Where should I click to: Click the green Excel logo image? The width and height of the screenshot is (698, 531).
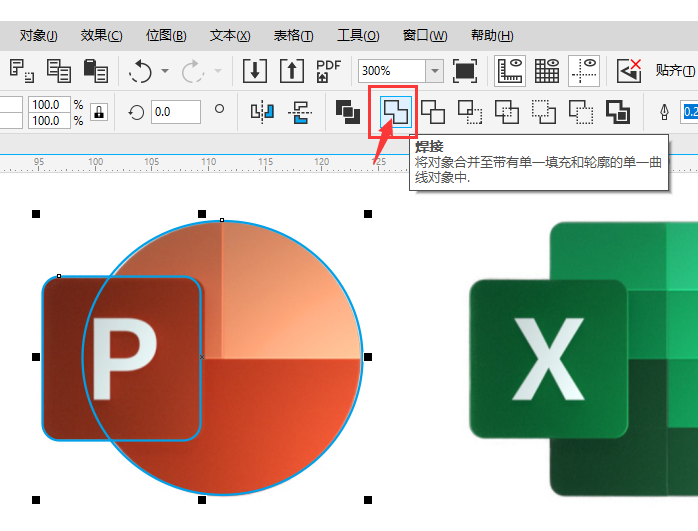(583, 359)
